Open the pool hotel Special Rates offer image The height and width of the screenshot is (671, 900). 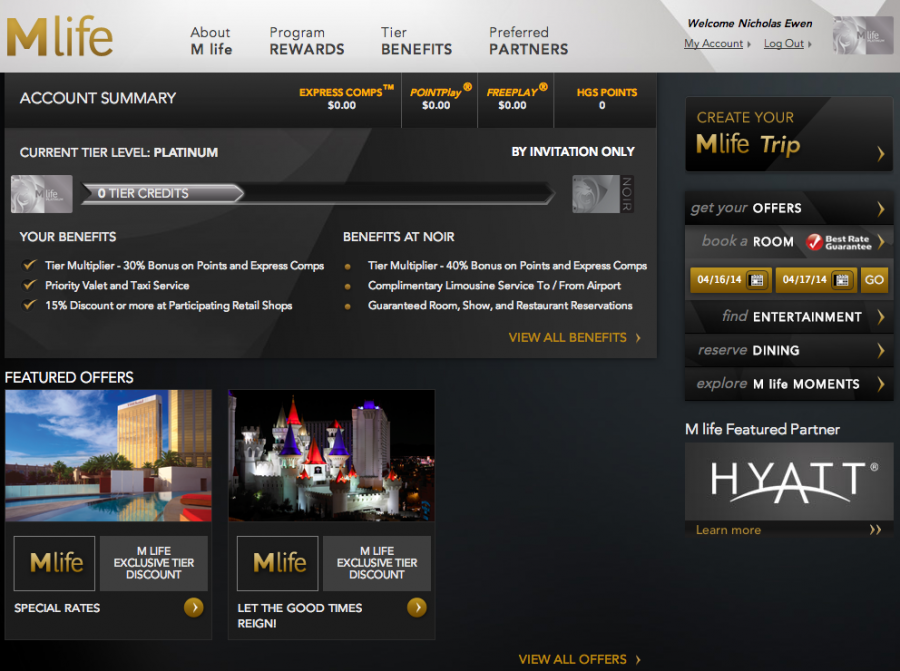coord(108,456)
